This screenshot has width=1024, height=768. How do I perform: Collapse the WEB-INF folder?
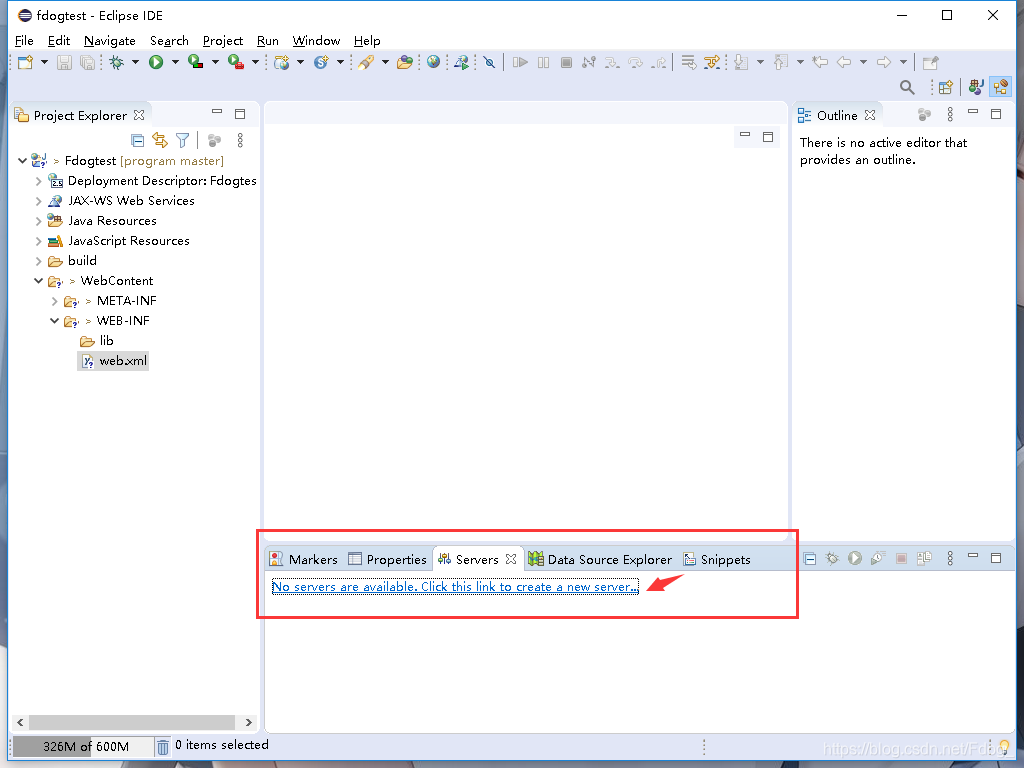pyautogui.click(x=55, y=321)
